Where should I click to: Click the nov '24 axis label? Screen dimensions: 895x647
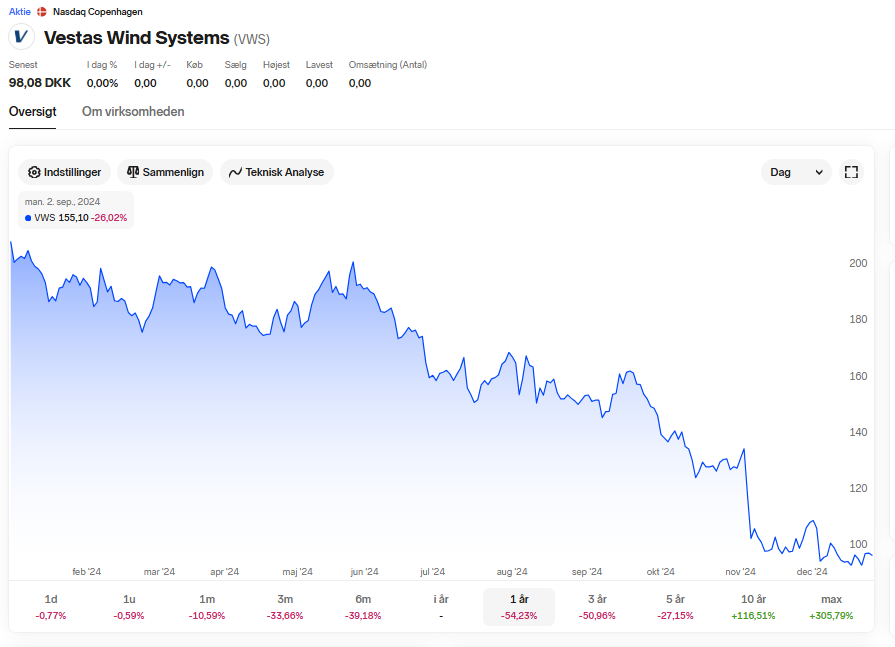pos(740,572)
